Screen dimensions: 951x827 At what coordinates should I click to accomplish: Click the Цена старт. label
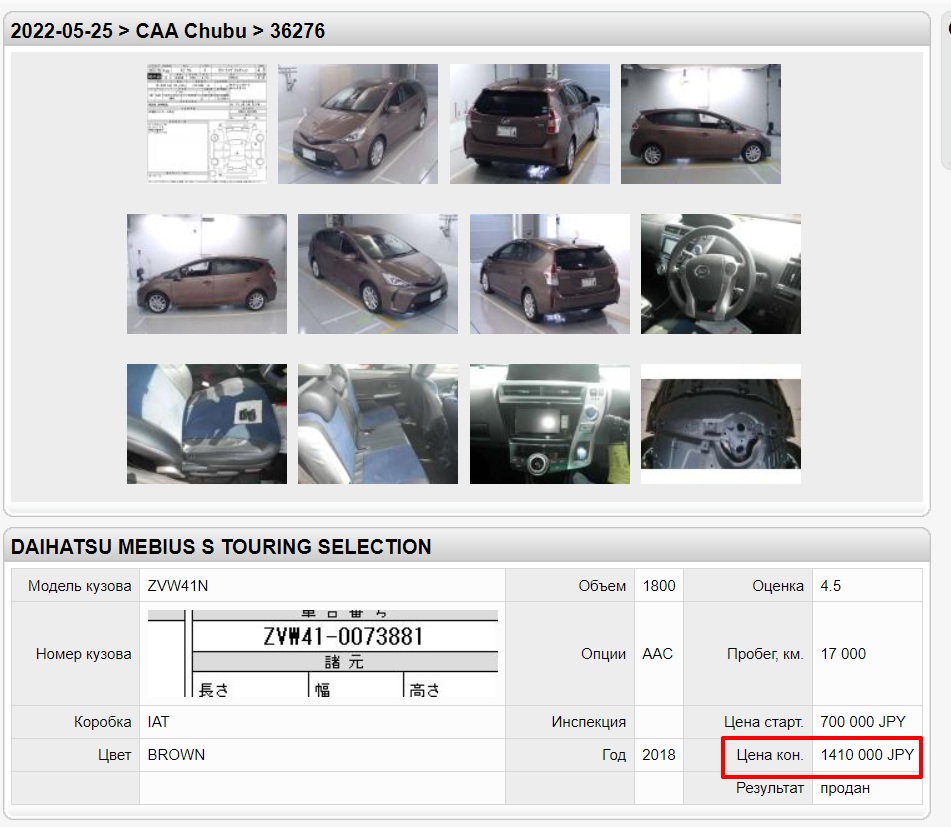(764, 722)
